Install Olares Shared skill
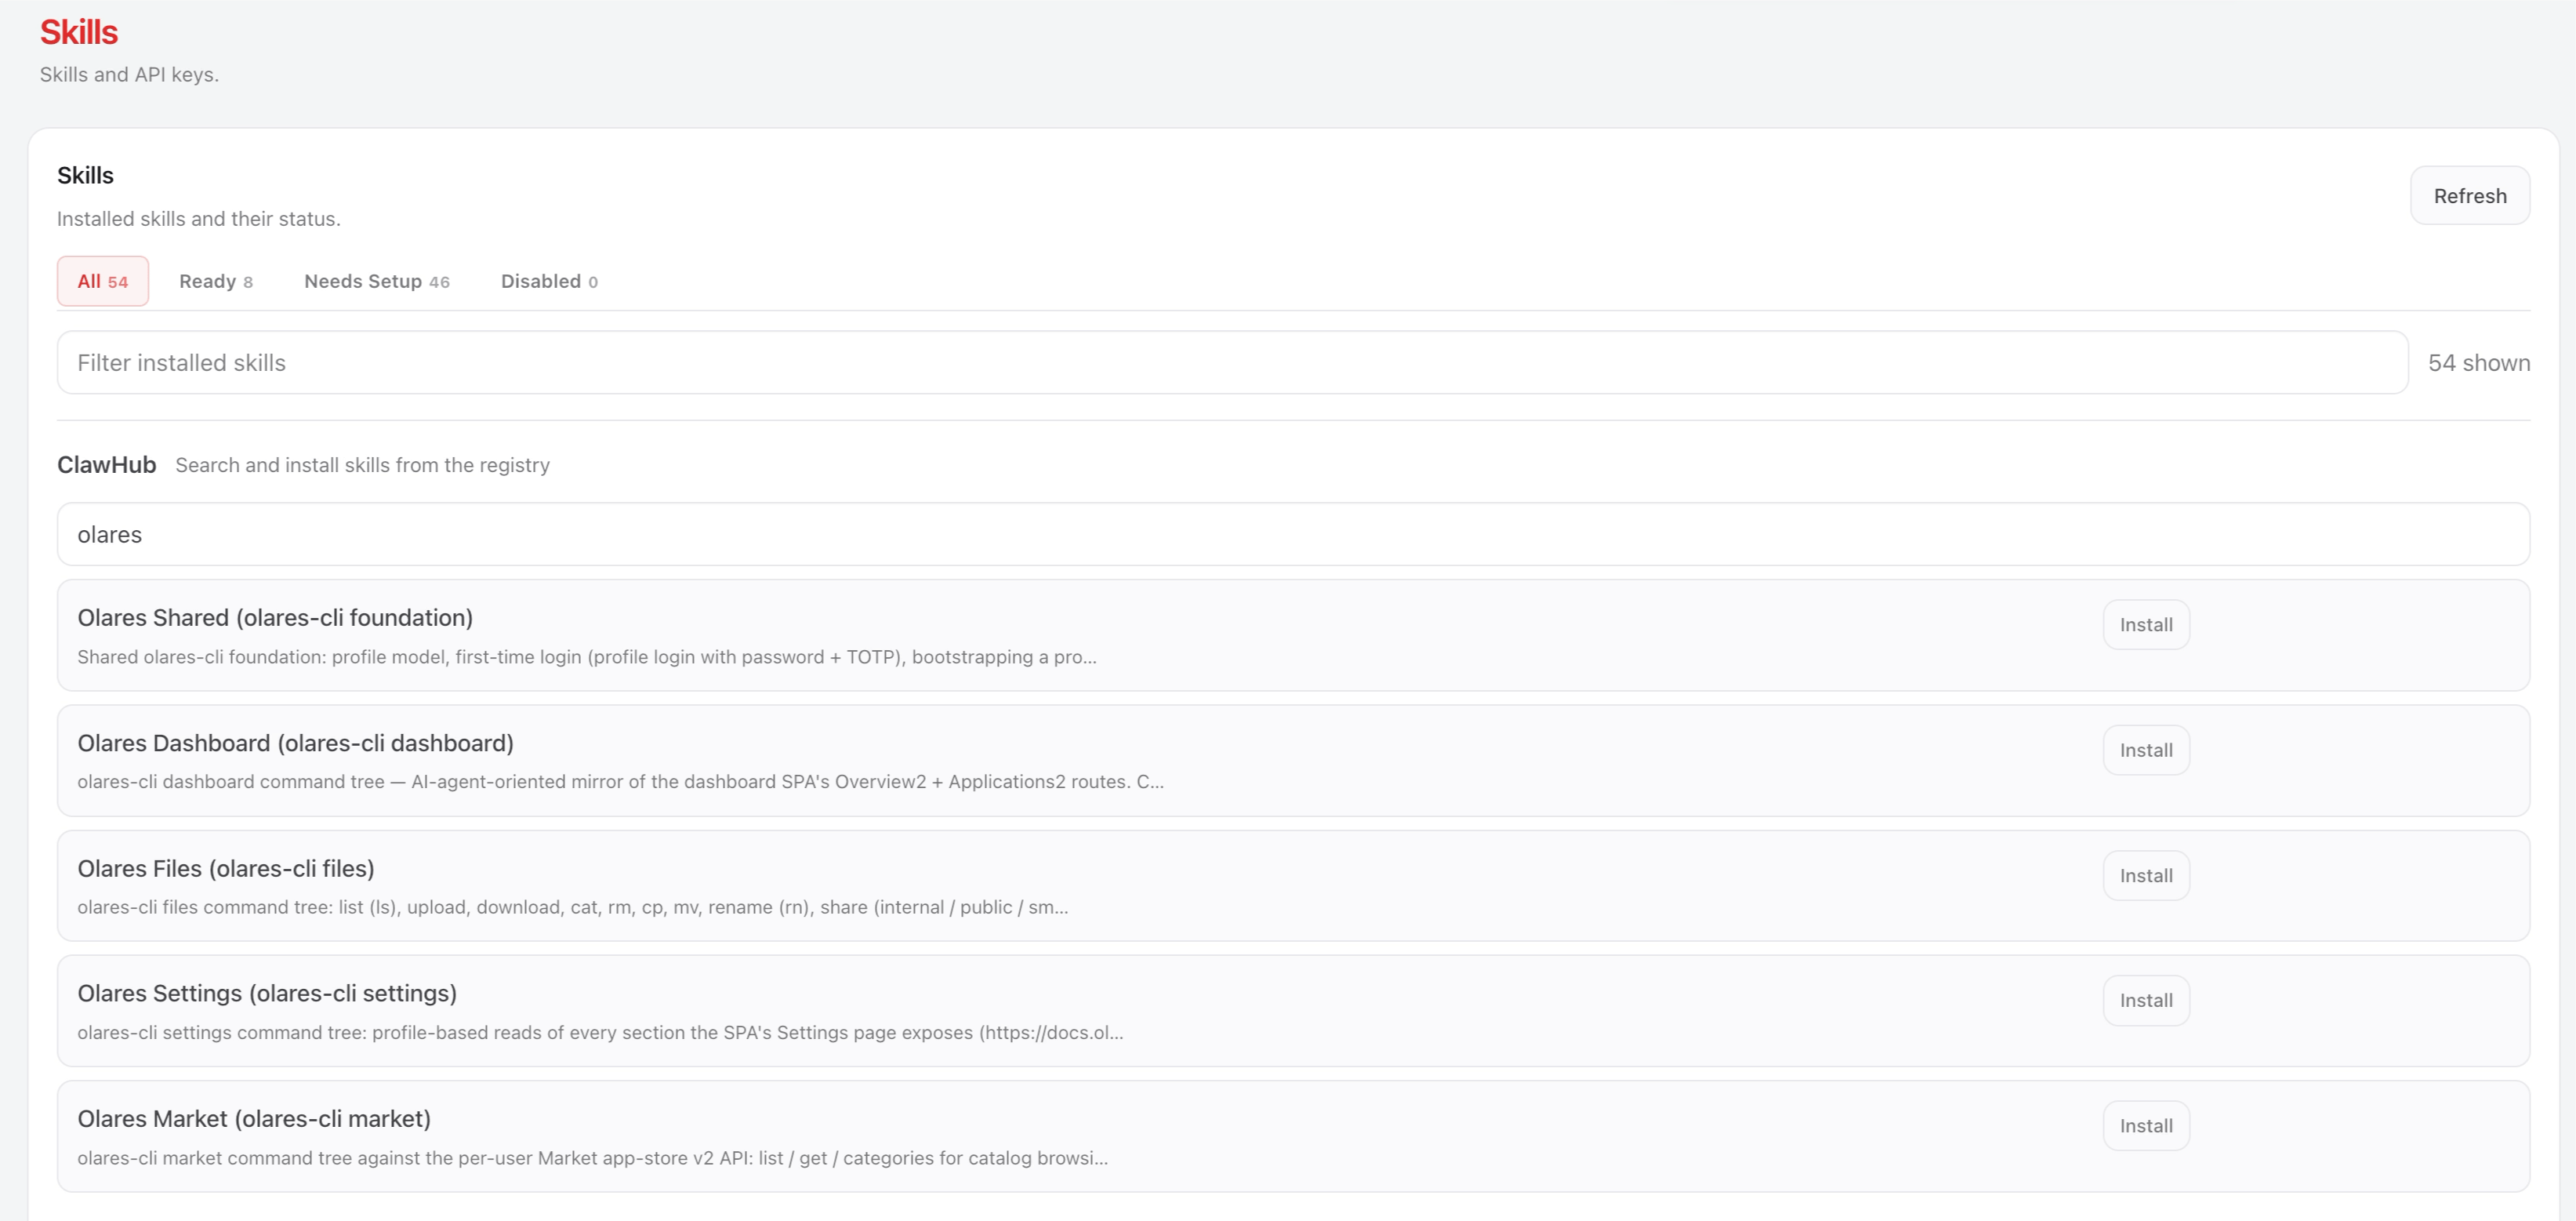The image size is (2576, 1221). pyautogui.click(x=2146, y=625)
